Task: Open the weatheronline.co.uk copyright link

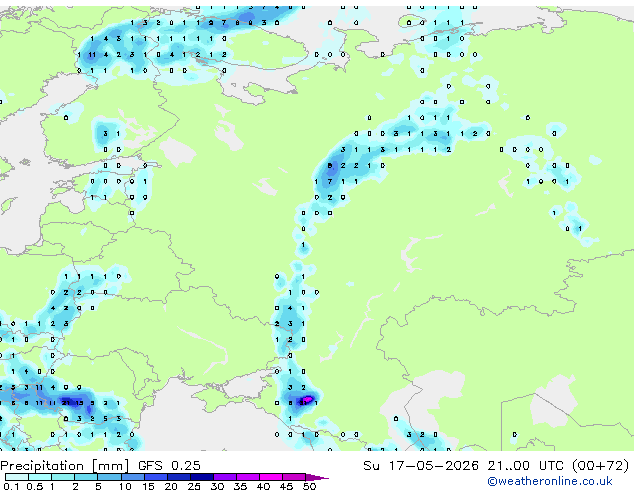Action: (549, 481)
